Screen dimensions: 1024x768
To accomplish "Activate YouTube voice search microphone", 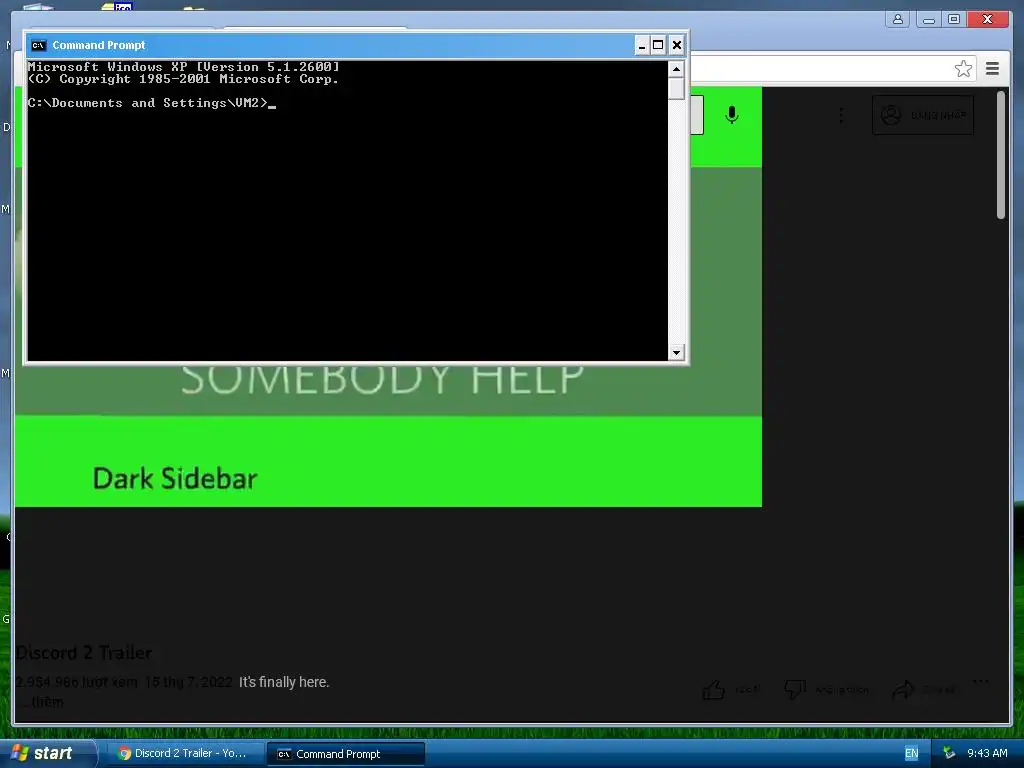I will (x=731, y=115).
